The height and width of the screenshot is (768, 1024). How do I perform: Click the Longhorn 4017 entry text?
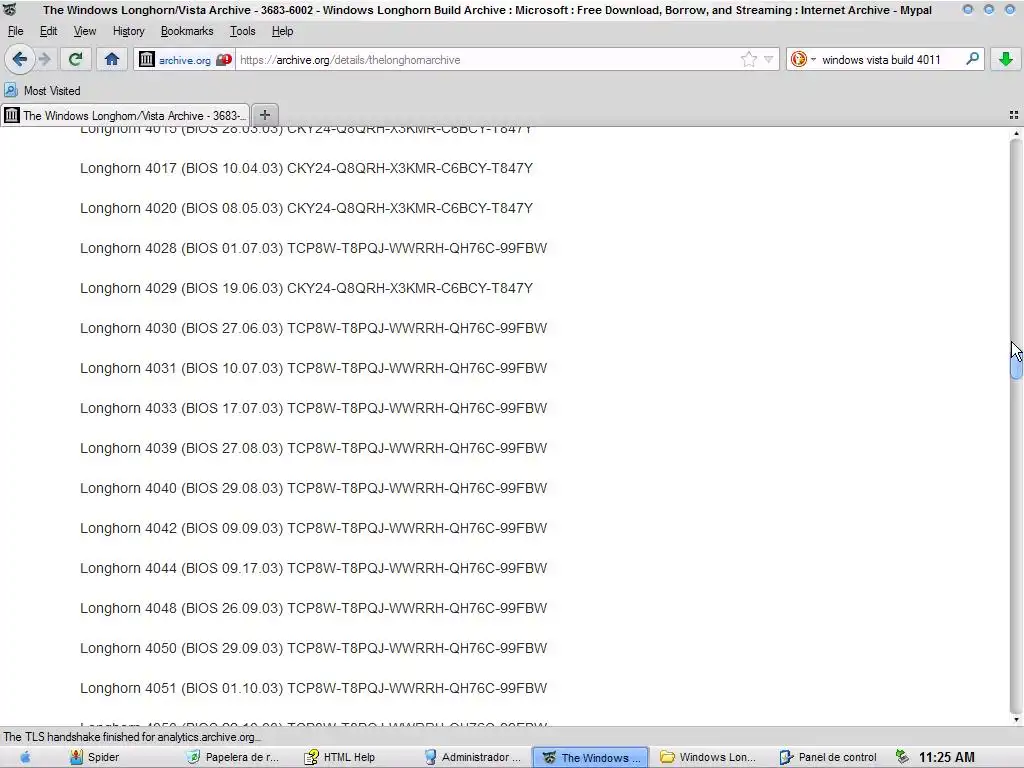(x=306, y=168)
